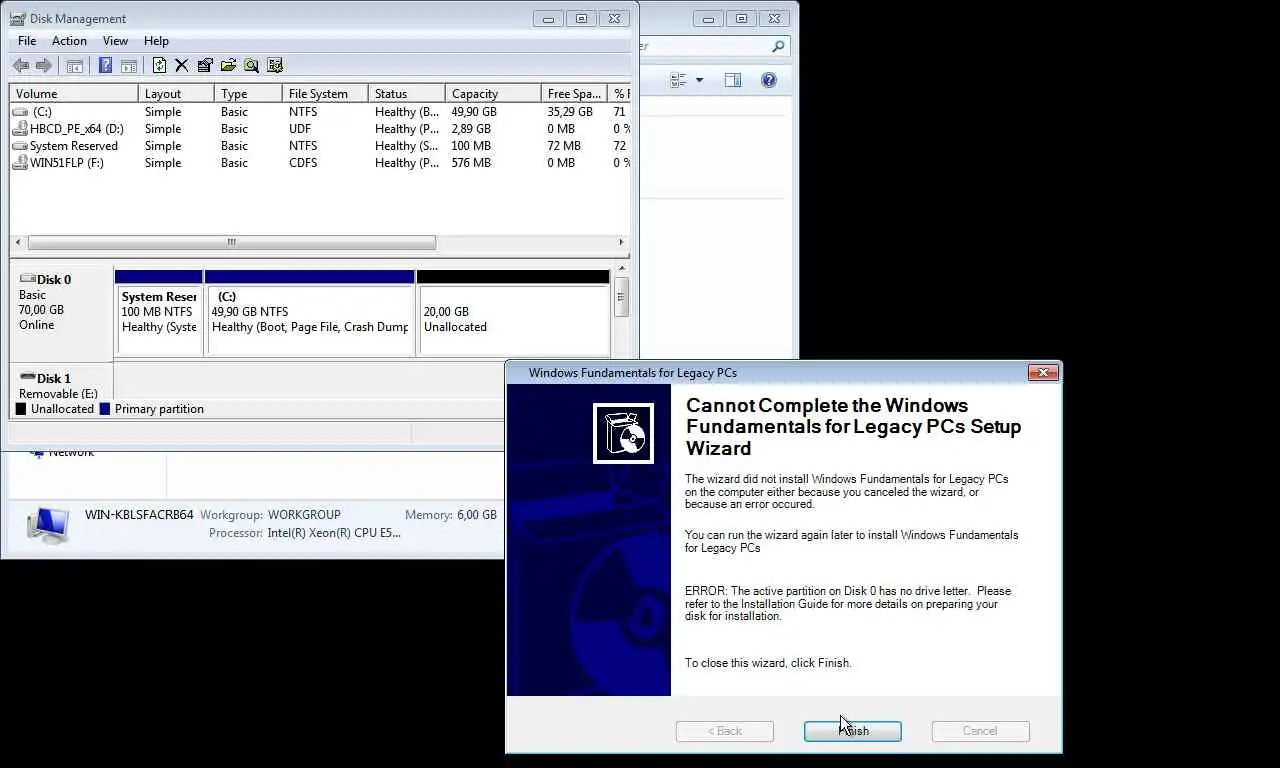Toggle the Show/Hide Console Tree toolbar icon
This screenshot has height=768, width=1280.
click(x=74, y=65)
